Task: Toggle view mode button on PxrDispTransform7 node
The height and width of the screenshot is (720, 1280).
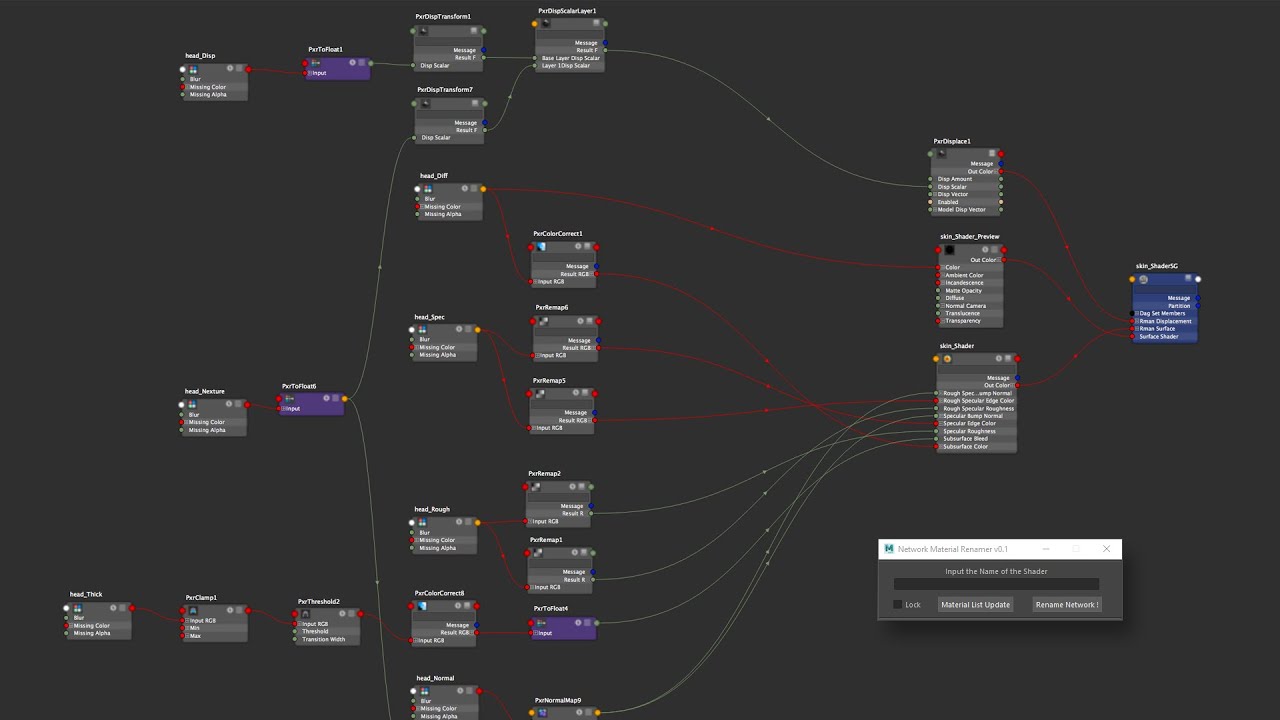Action: pyautogui.click(x=475, y=104)
